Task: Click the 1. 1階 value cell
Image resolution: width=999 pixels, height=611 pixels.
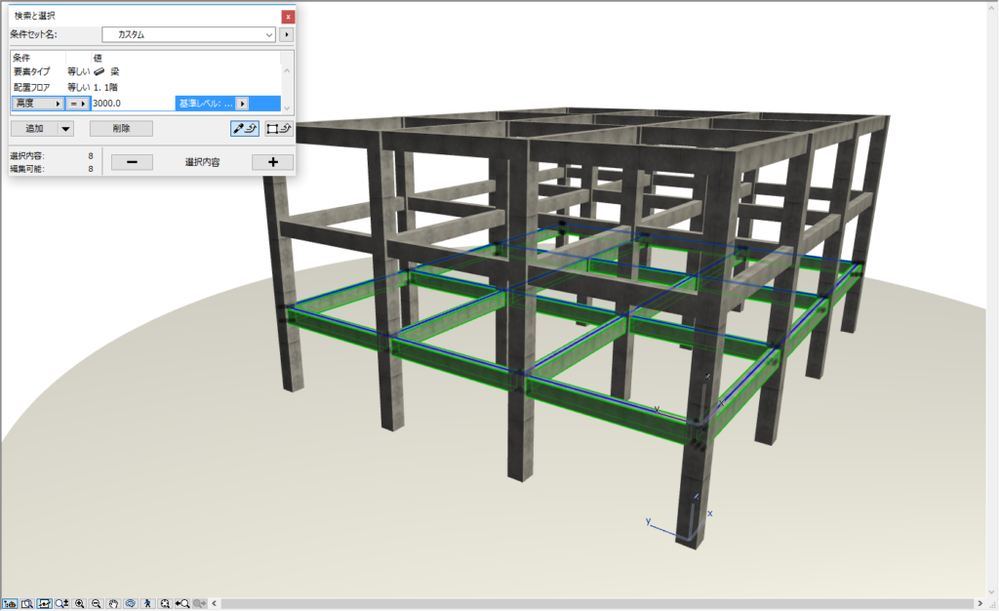Action: click(105, 87)
